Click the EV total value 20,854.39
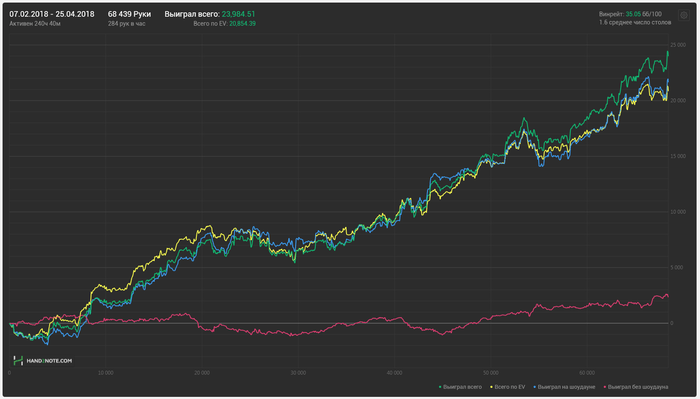This screenshot has height=399, width=700. (x=242, y=24)
